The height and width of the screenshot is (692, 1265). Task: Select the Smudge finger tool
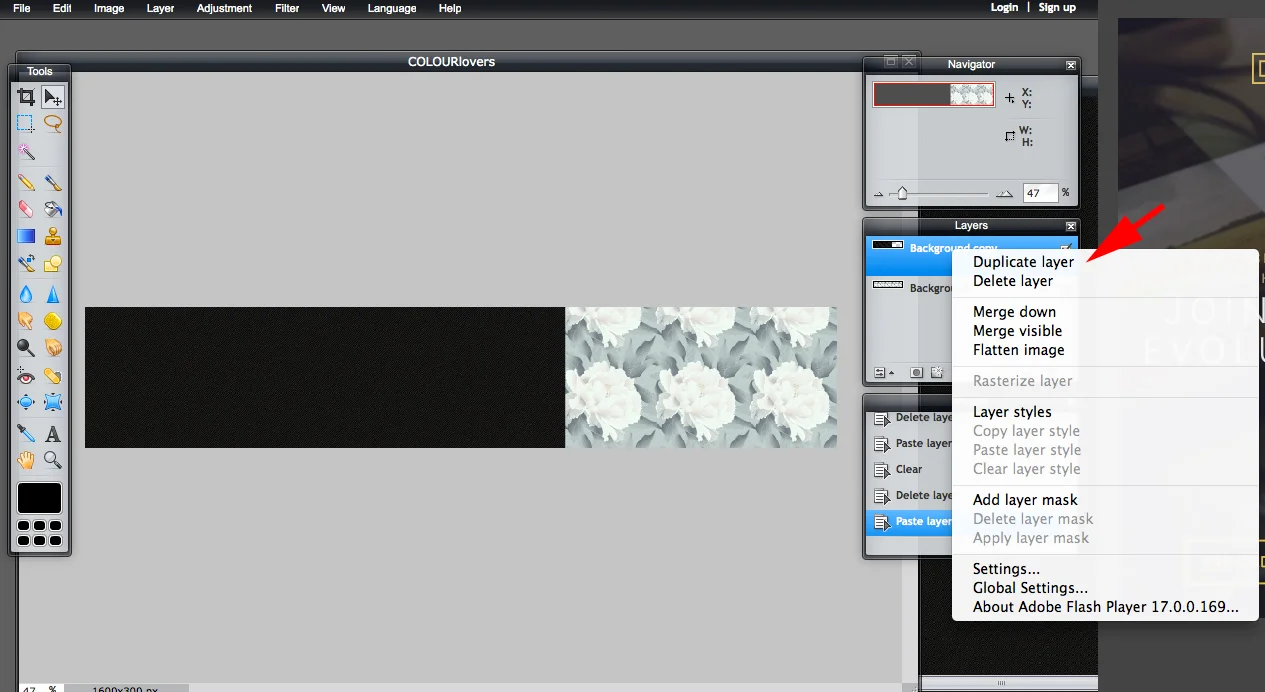pyautogui.click(x=26, y=321)
